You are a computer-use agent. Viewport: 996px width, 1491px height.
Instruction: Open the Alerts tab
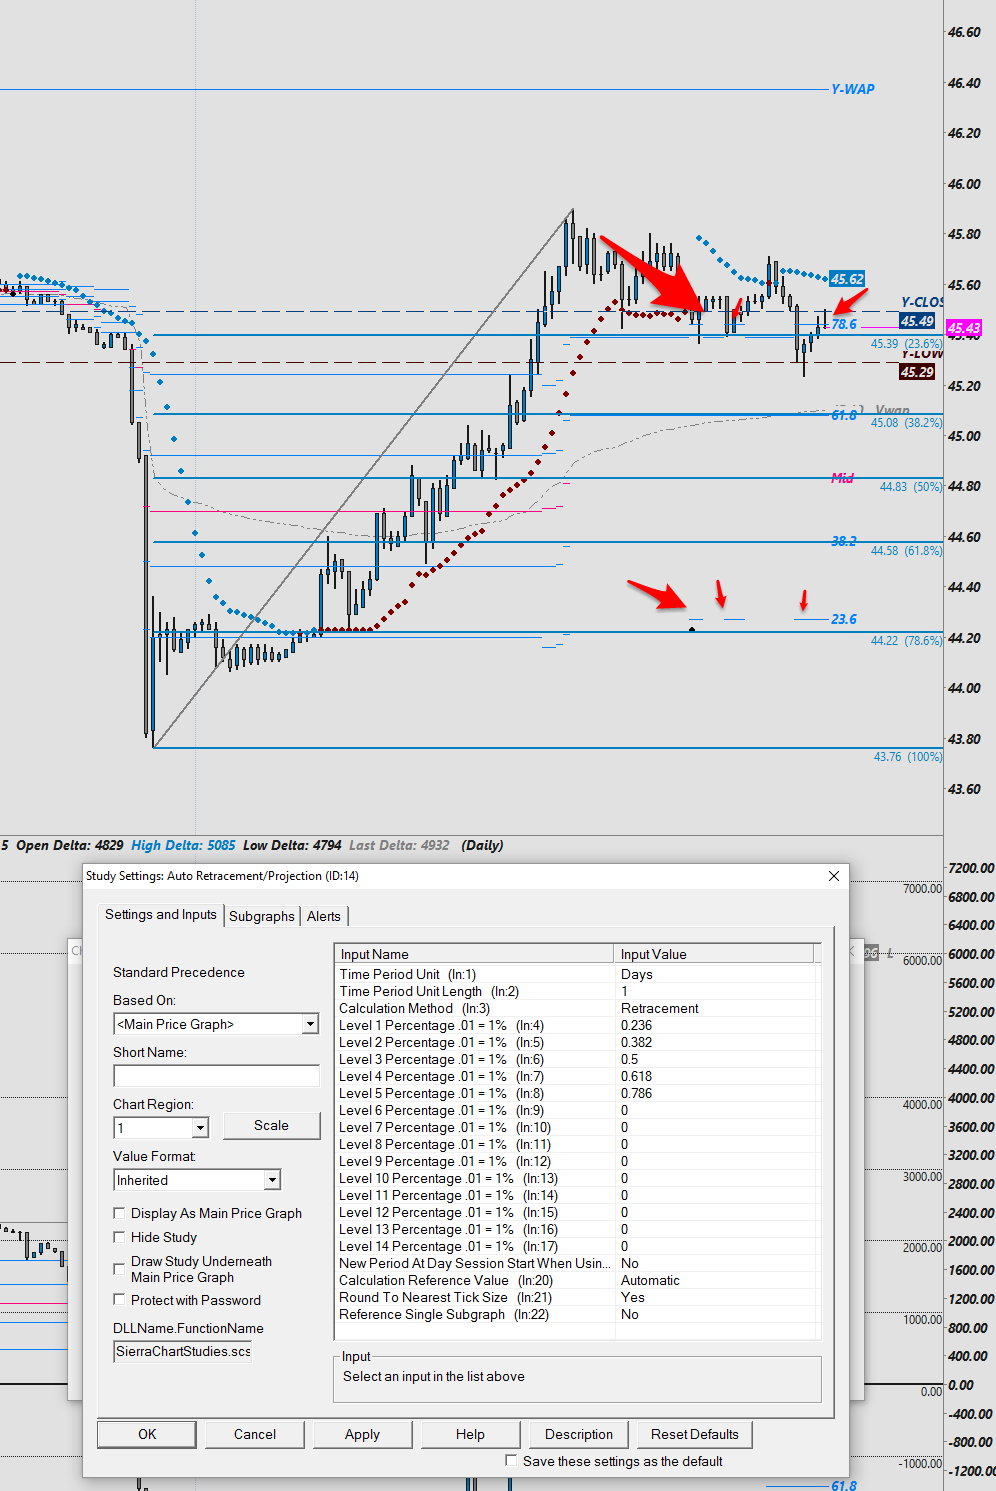click(323, 916)
